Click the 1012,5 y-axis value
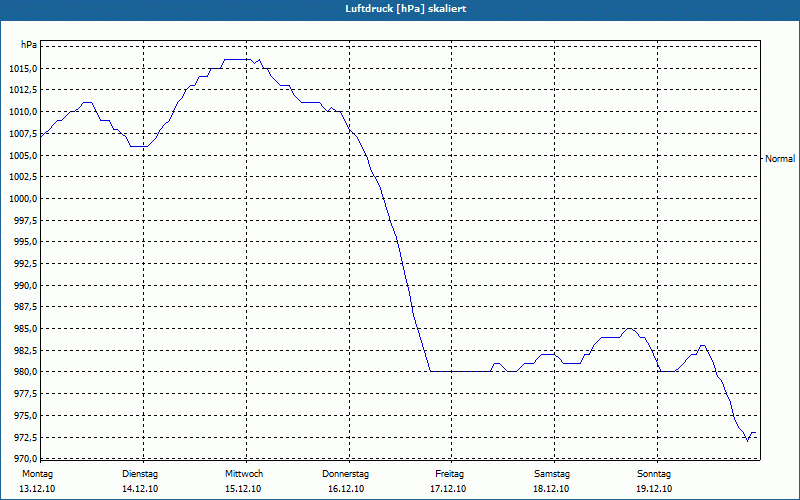Viewport: 800px width, 500px height. [23, 90]
